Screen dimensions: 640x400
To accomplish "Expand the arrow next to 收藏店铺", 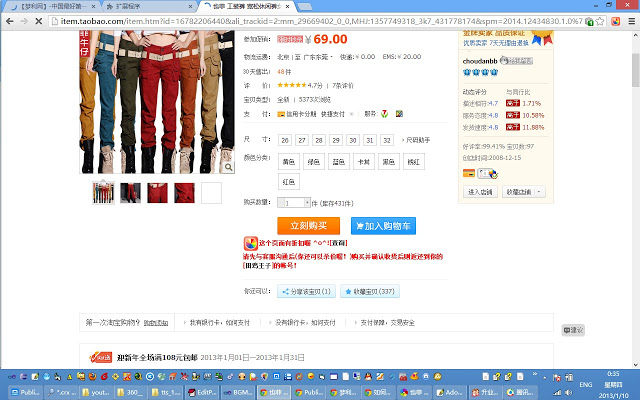I will (539, 191).
